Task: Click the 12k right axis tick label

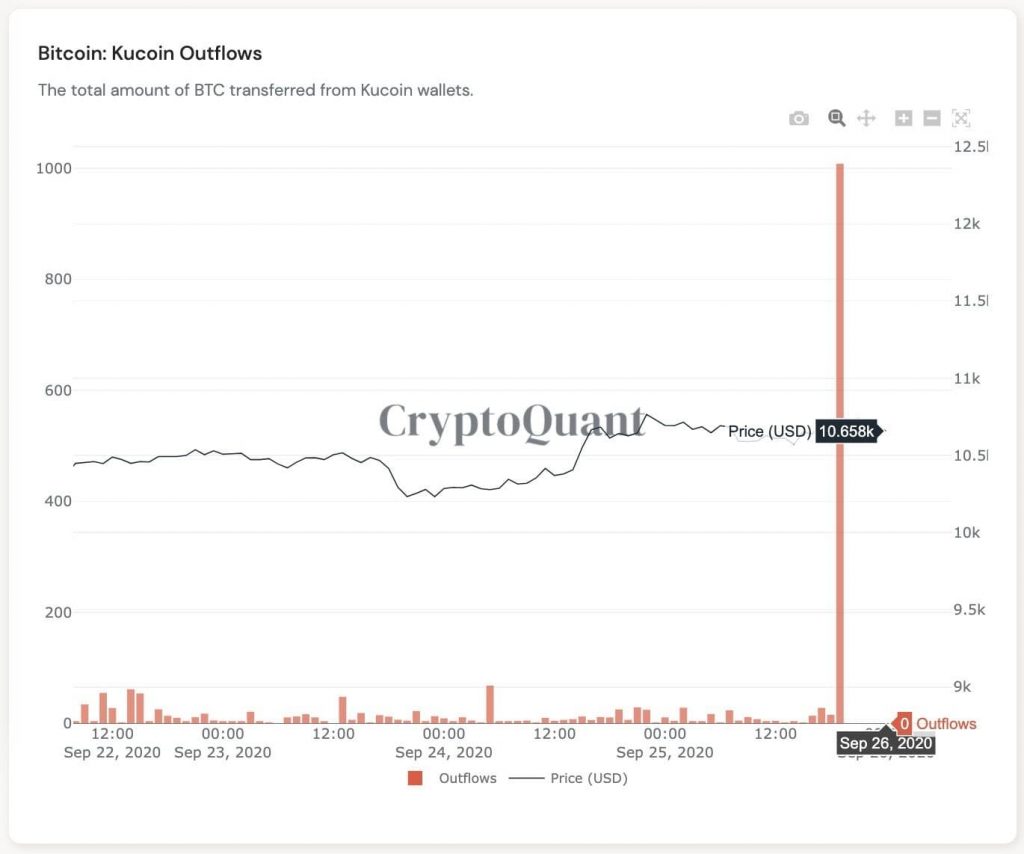Action: tap(968, 224)
